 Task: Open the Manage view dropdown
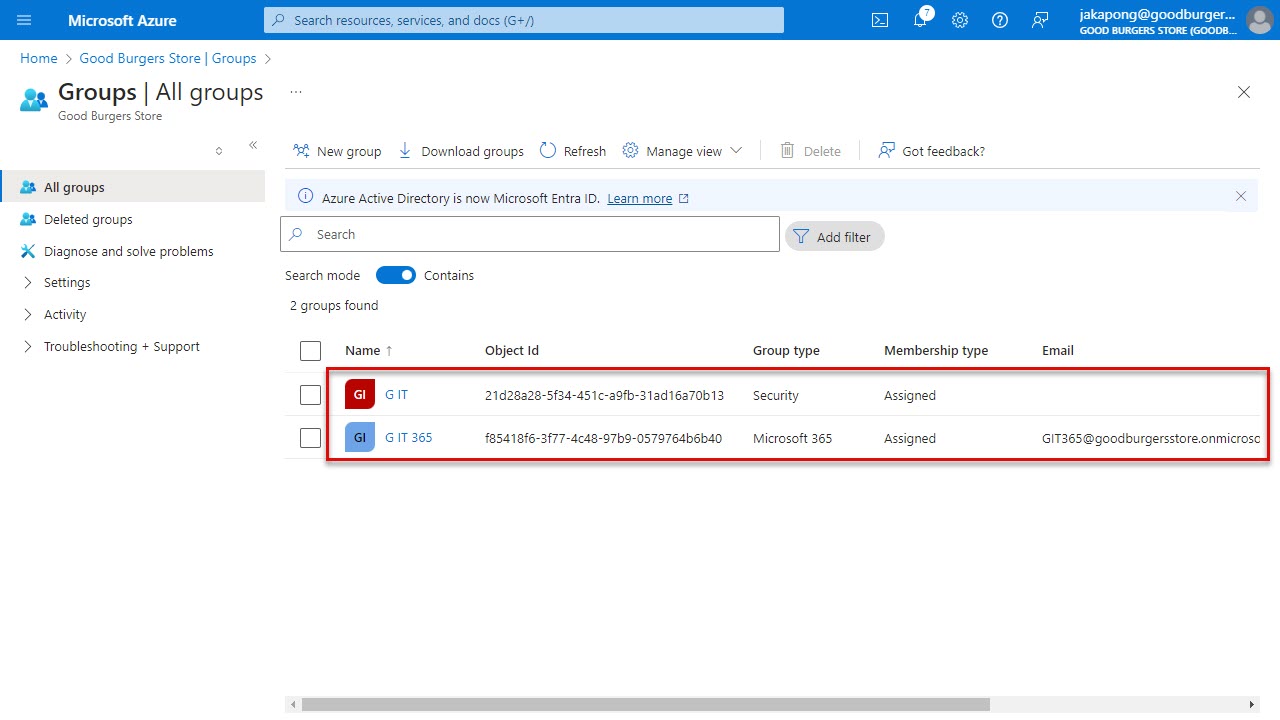pyautogui.click(x=683, y=150)
